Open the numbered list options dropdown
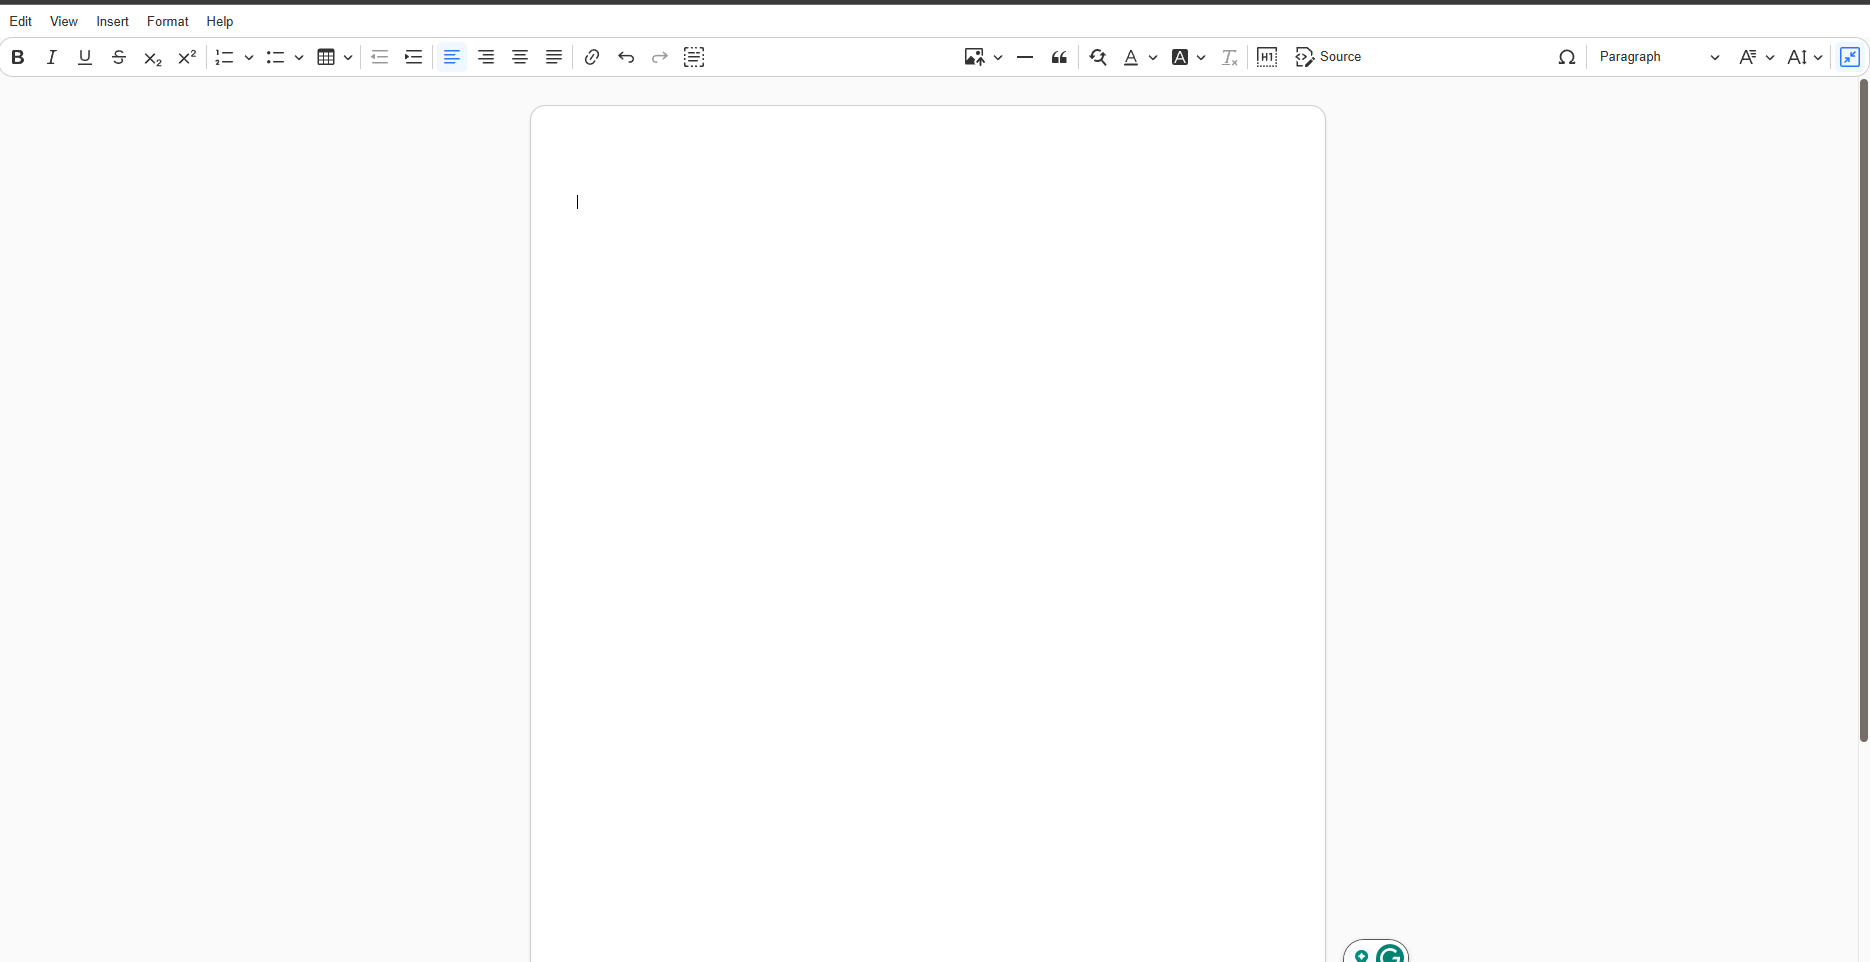1870x962 pixels. (249, 57)
